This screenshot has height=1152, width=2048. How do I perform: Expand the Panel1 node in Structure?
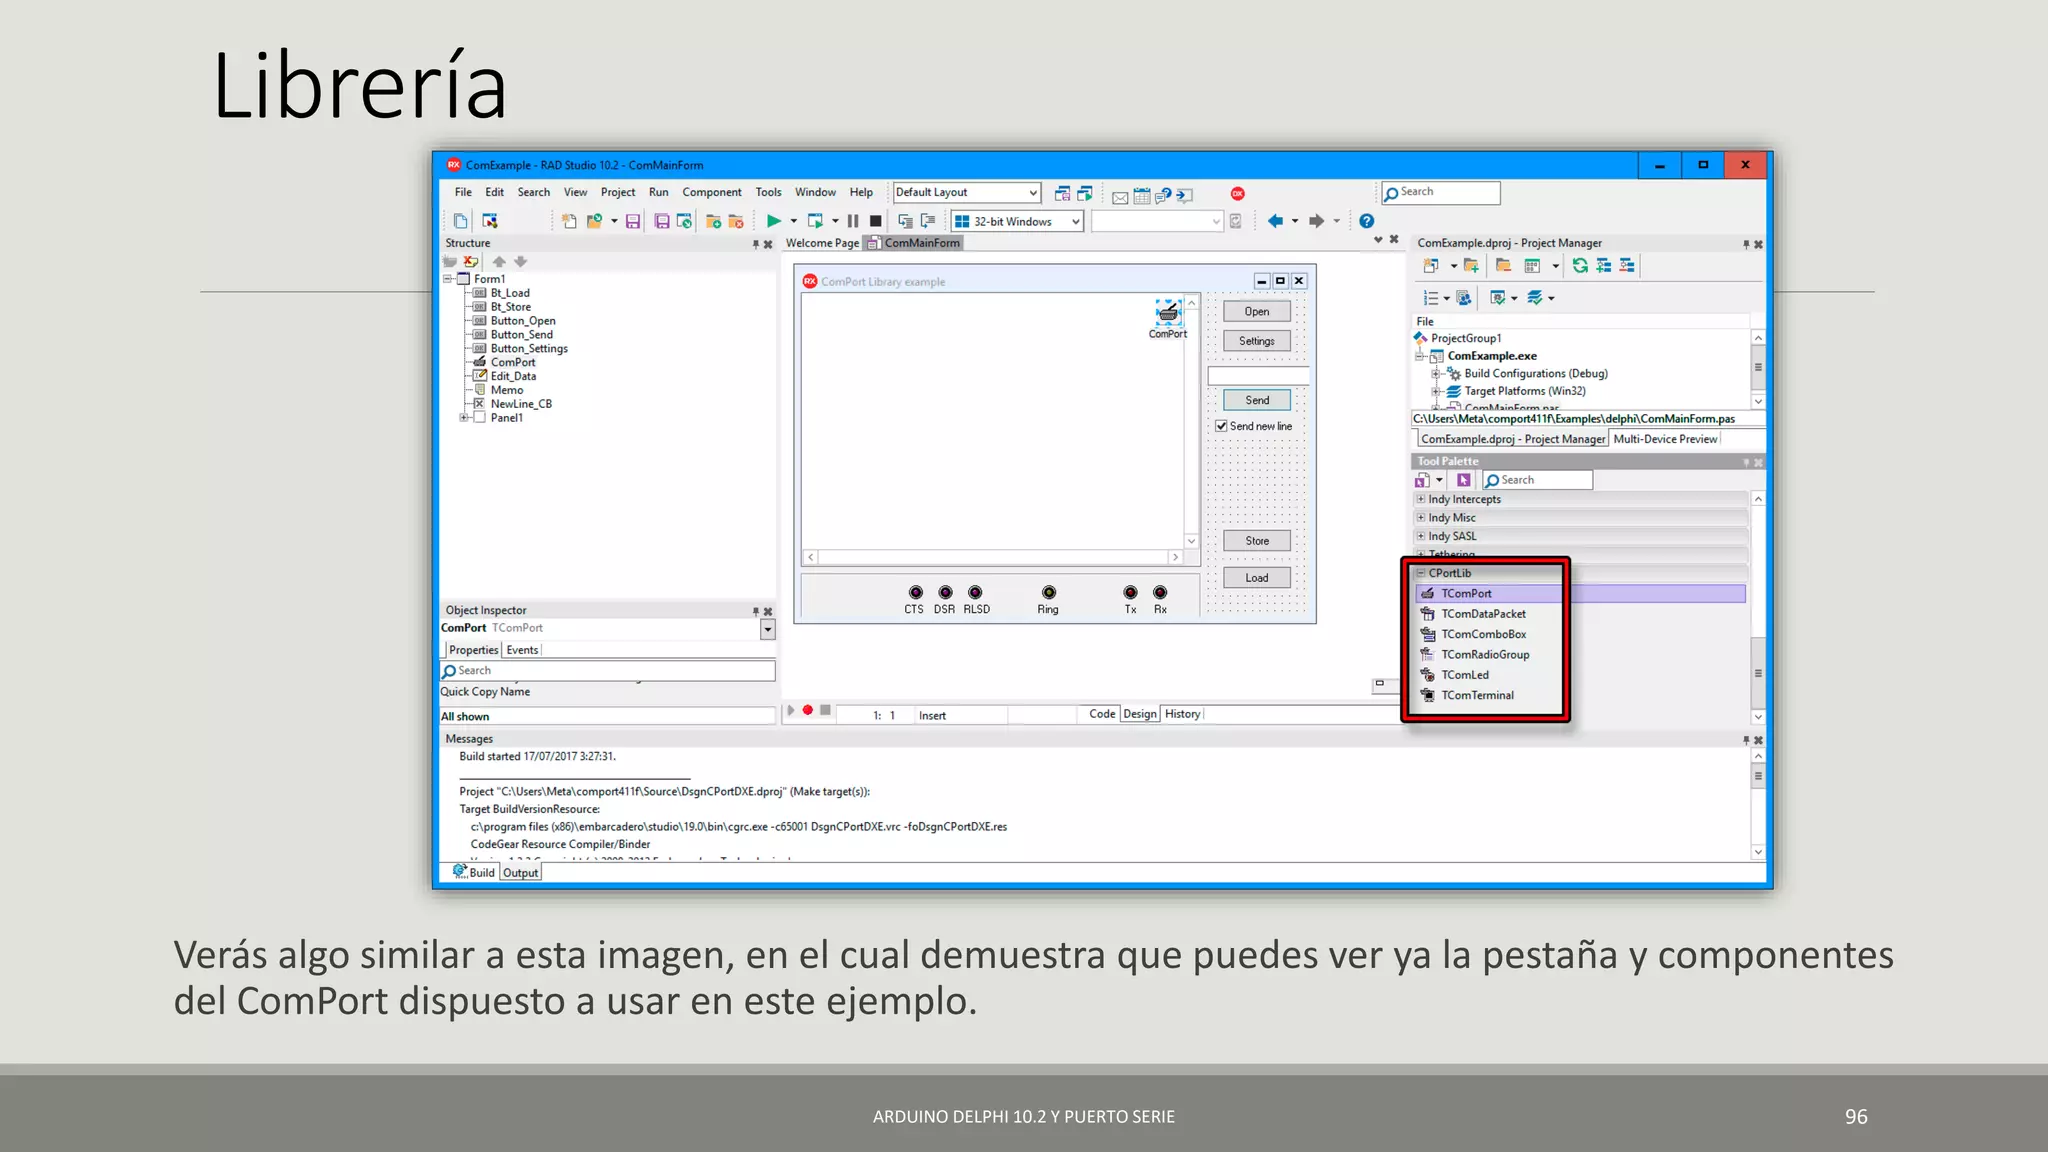[x=463, y=418]
